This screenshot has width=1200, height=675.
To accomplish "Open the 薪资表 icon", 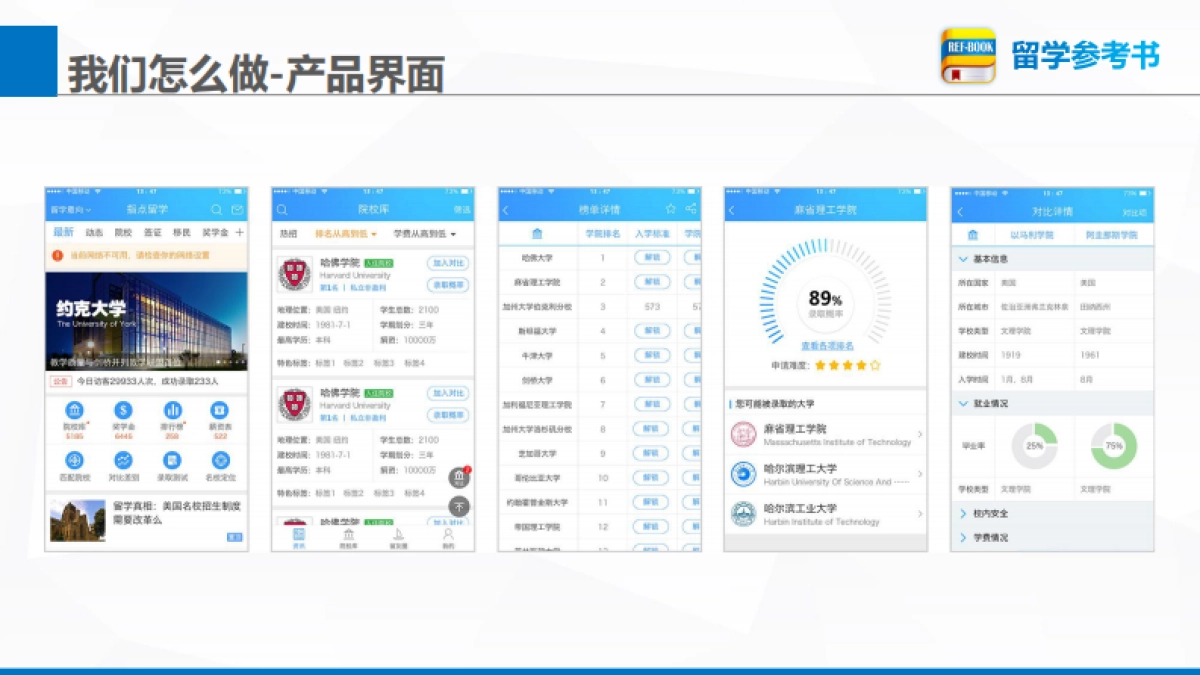I will click(219, 410).
